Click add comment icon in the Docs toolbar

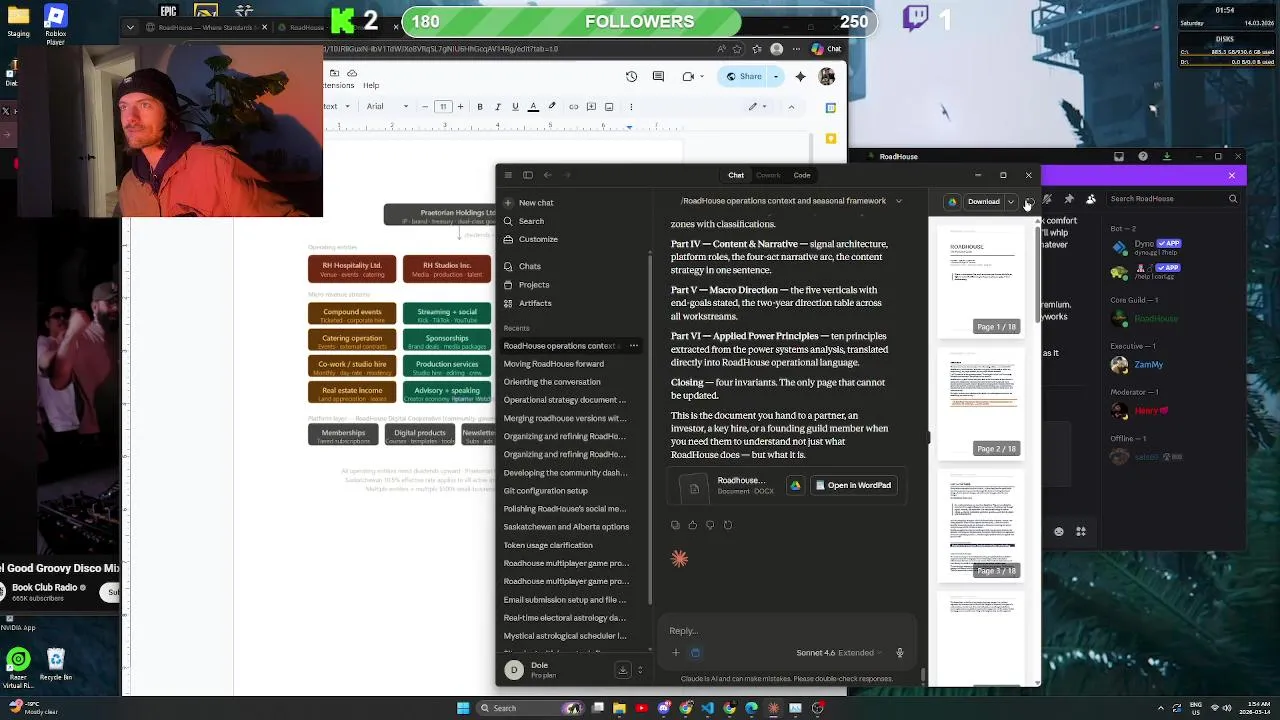tap(590, 107)
